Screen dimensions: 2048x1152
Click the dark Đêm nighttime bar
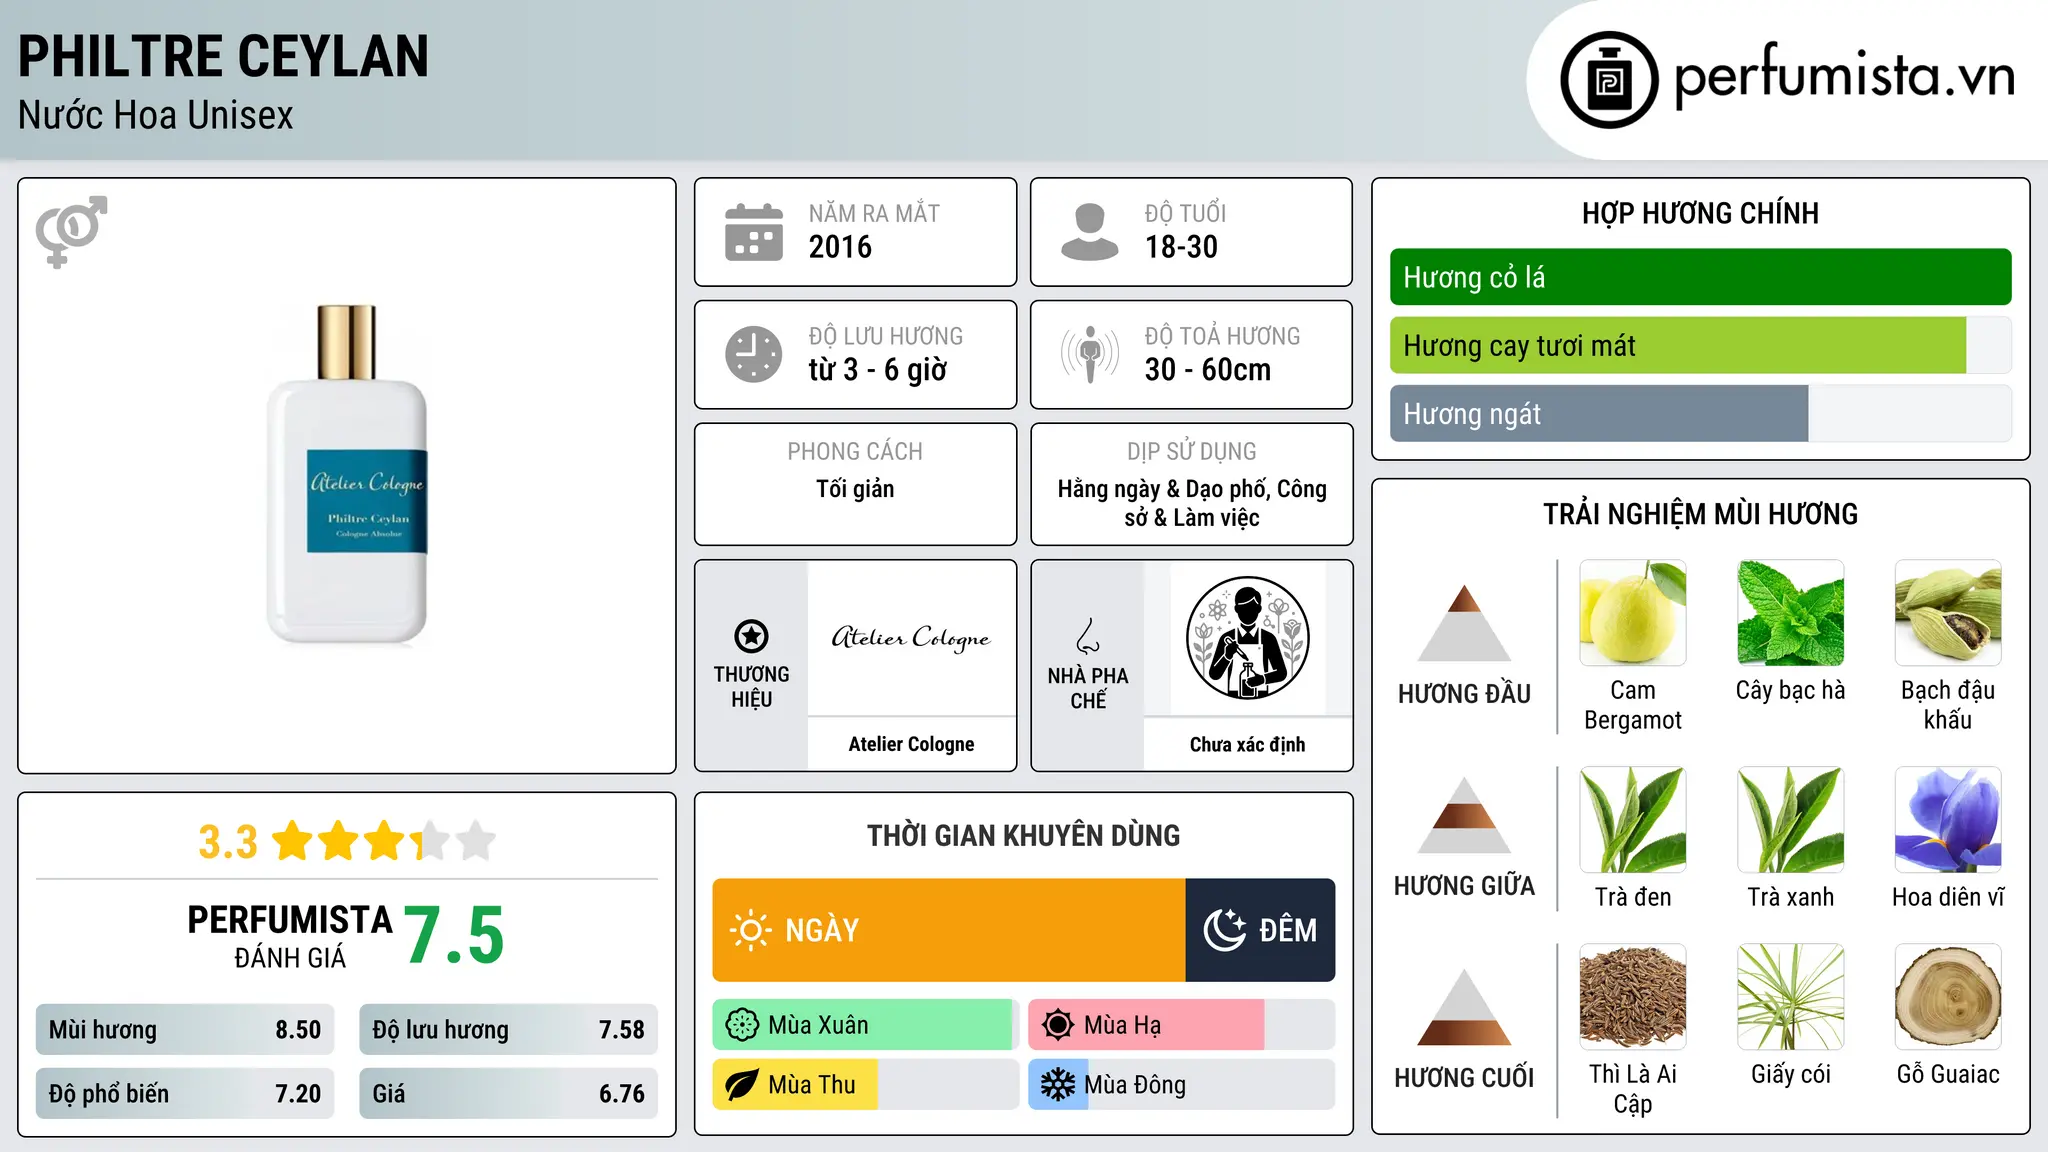point(1260,930)
